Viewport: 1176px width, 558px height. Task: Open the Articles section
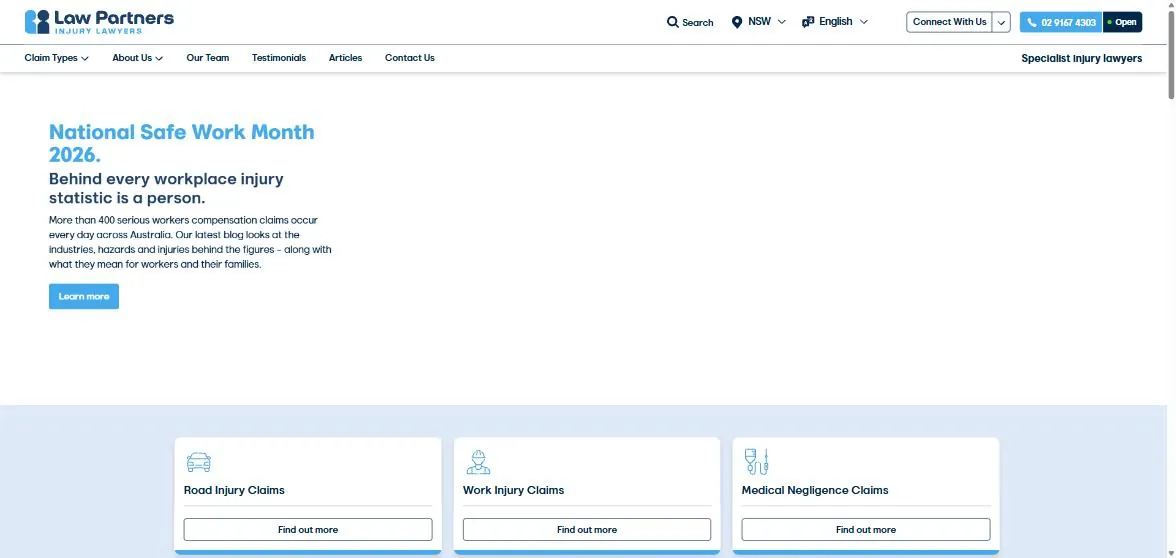pyautogui.click(x=346, y=58)
